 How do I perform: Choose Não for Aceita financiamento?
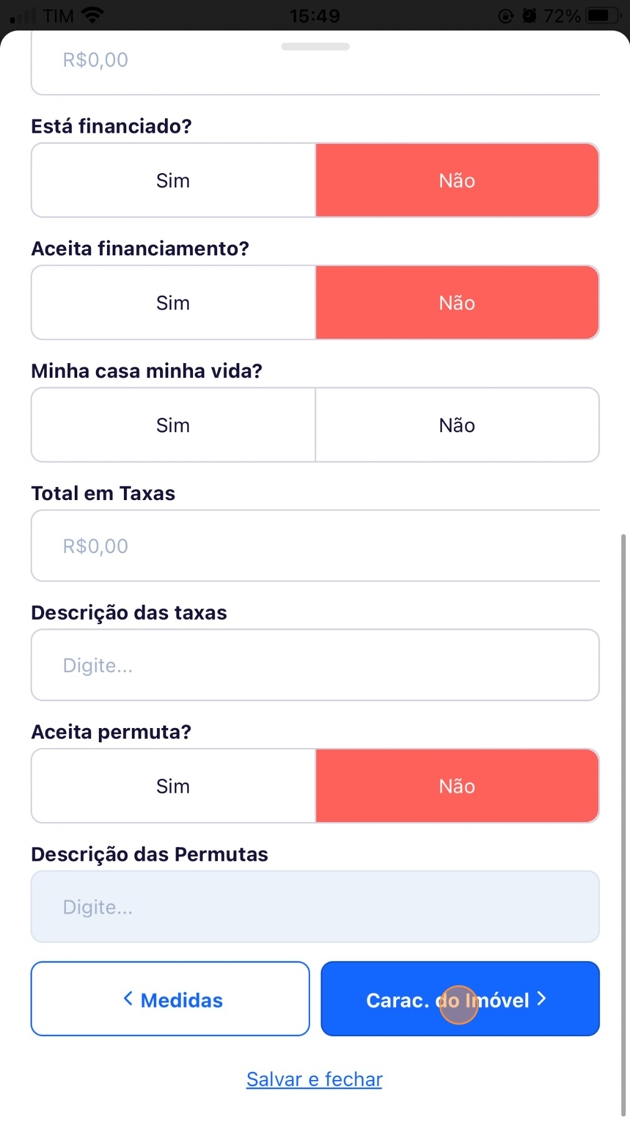click(457, 303)
